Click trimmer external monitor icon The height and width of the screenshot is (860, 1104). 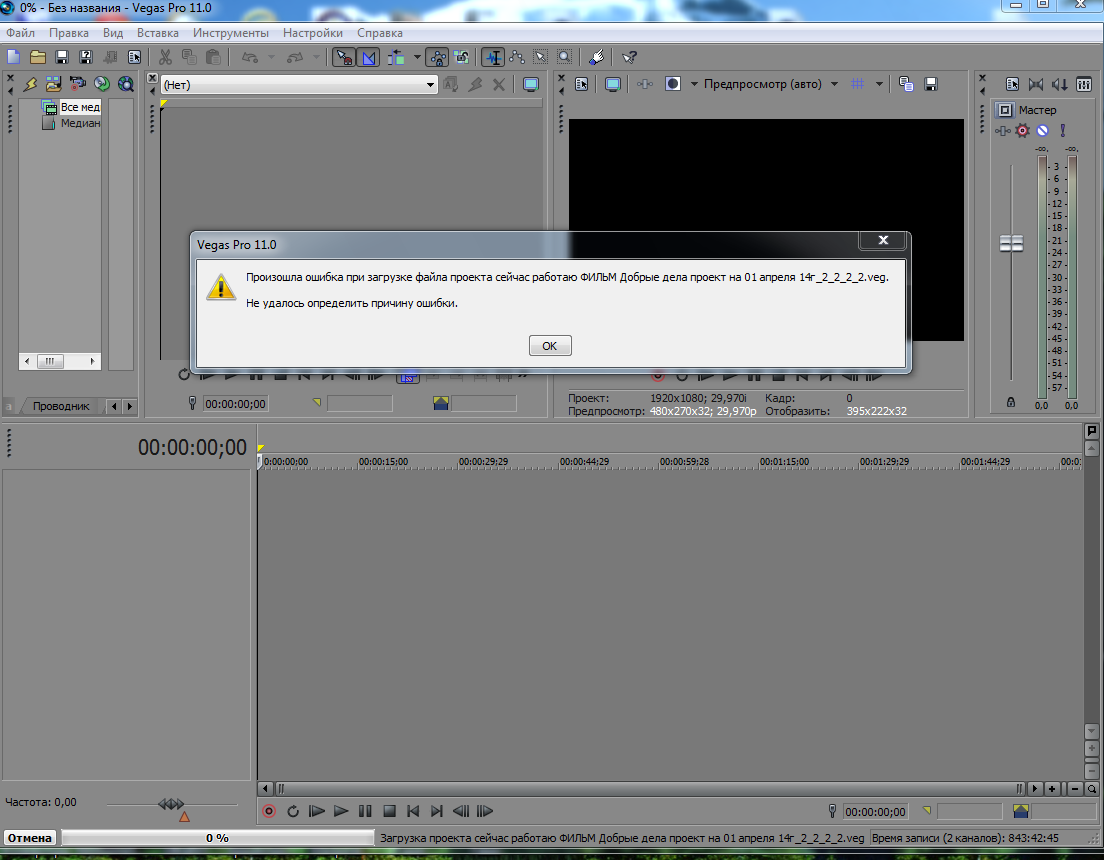pos(531,85)
